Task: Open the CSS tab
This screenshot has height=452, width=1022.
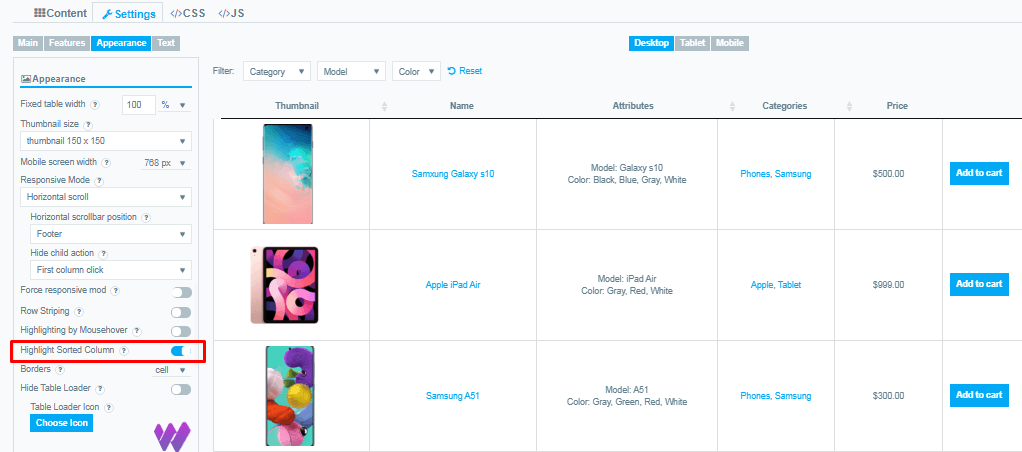Action: [x=187, y=13]
